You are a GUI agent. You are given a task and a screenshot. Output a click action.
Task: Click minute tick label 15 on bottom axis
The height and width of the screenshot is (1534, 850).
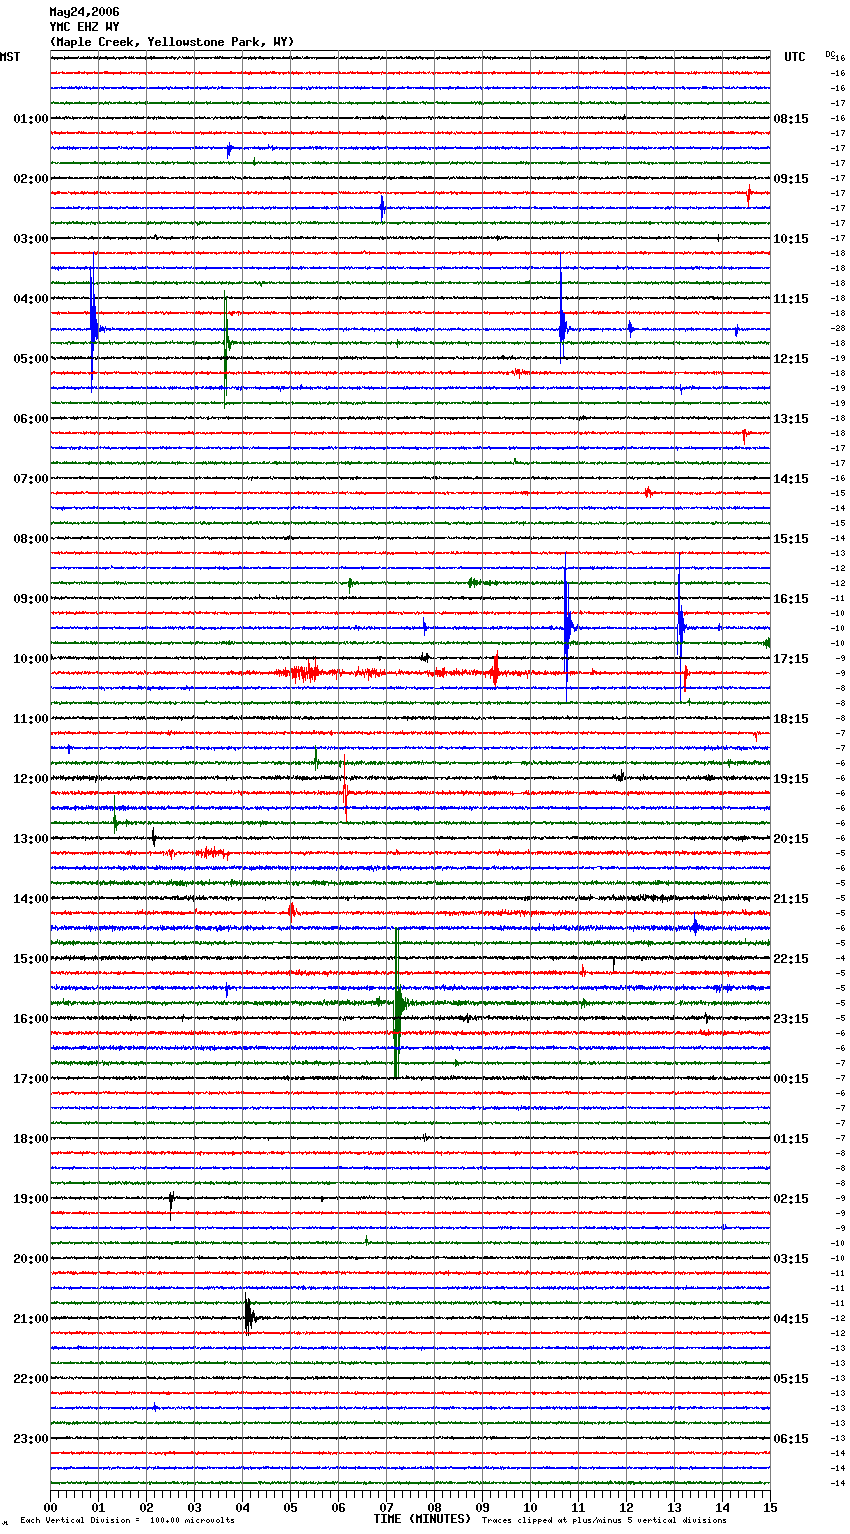770,1508
